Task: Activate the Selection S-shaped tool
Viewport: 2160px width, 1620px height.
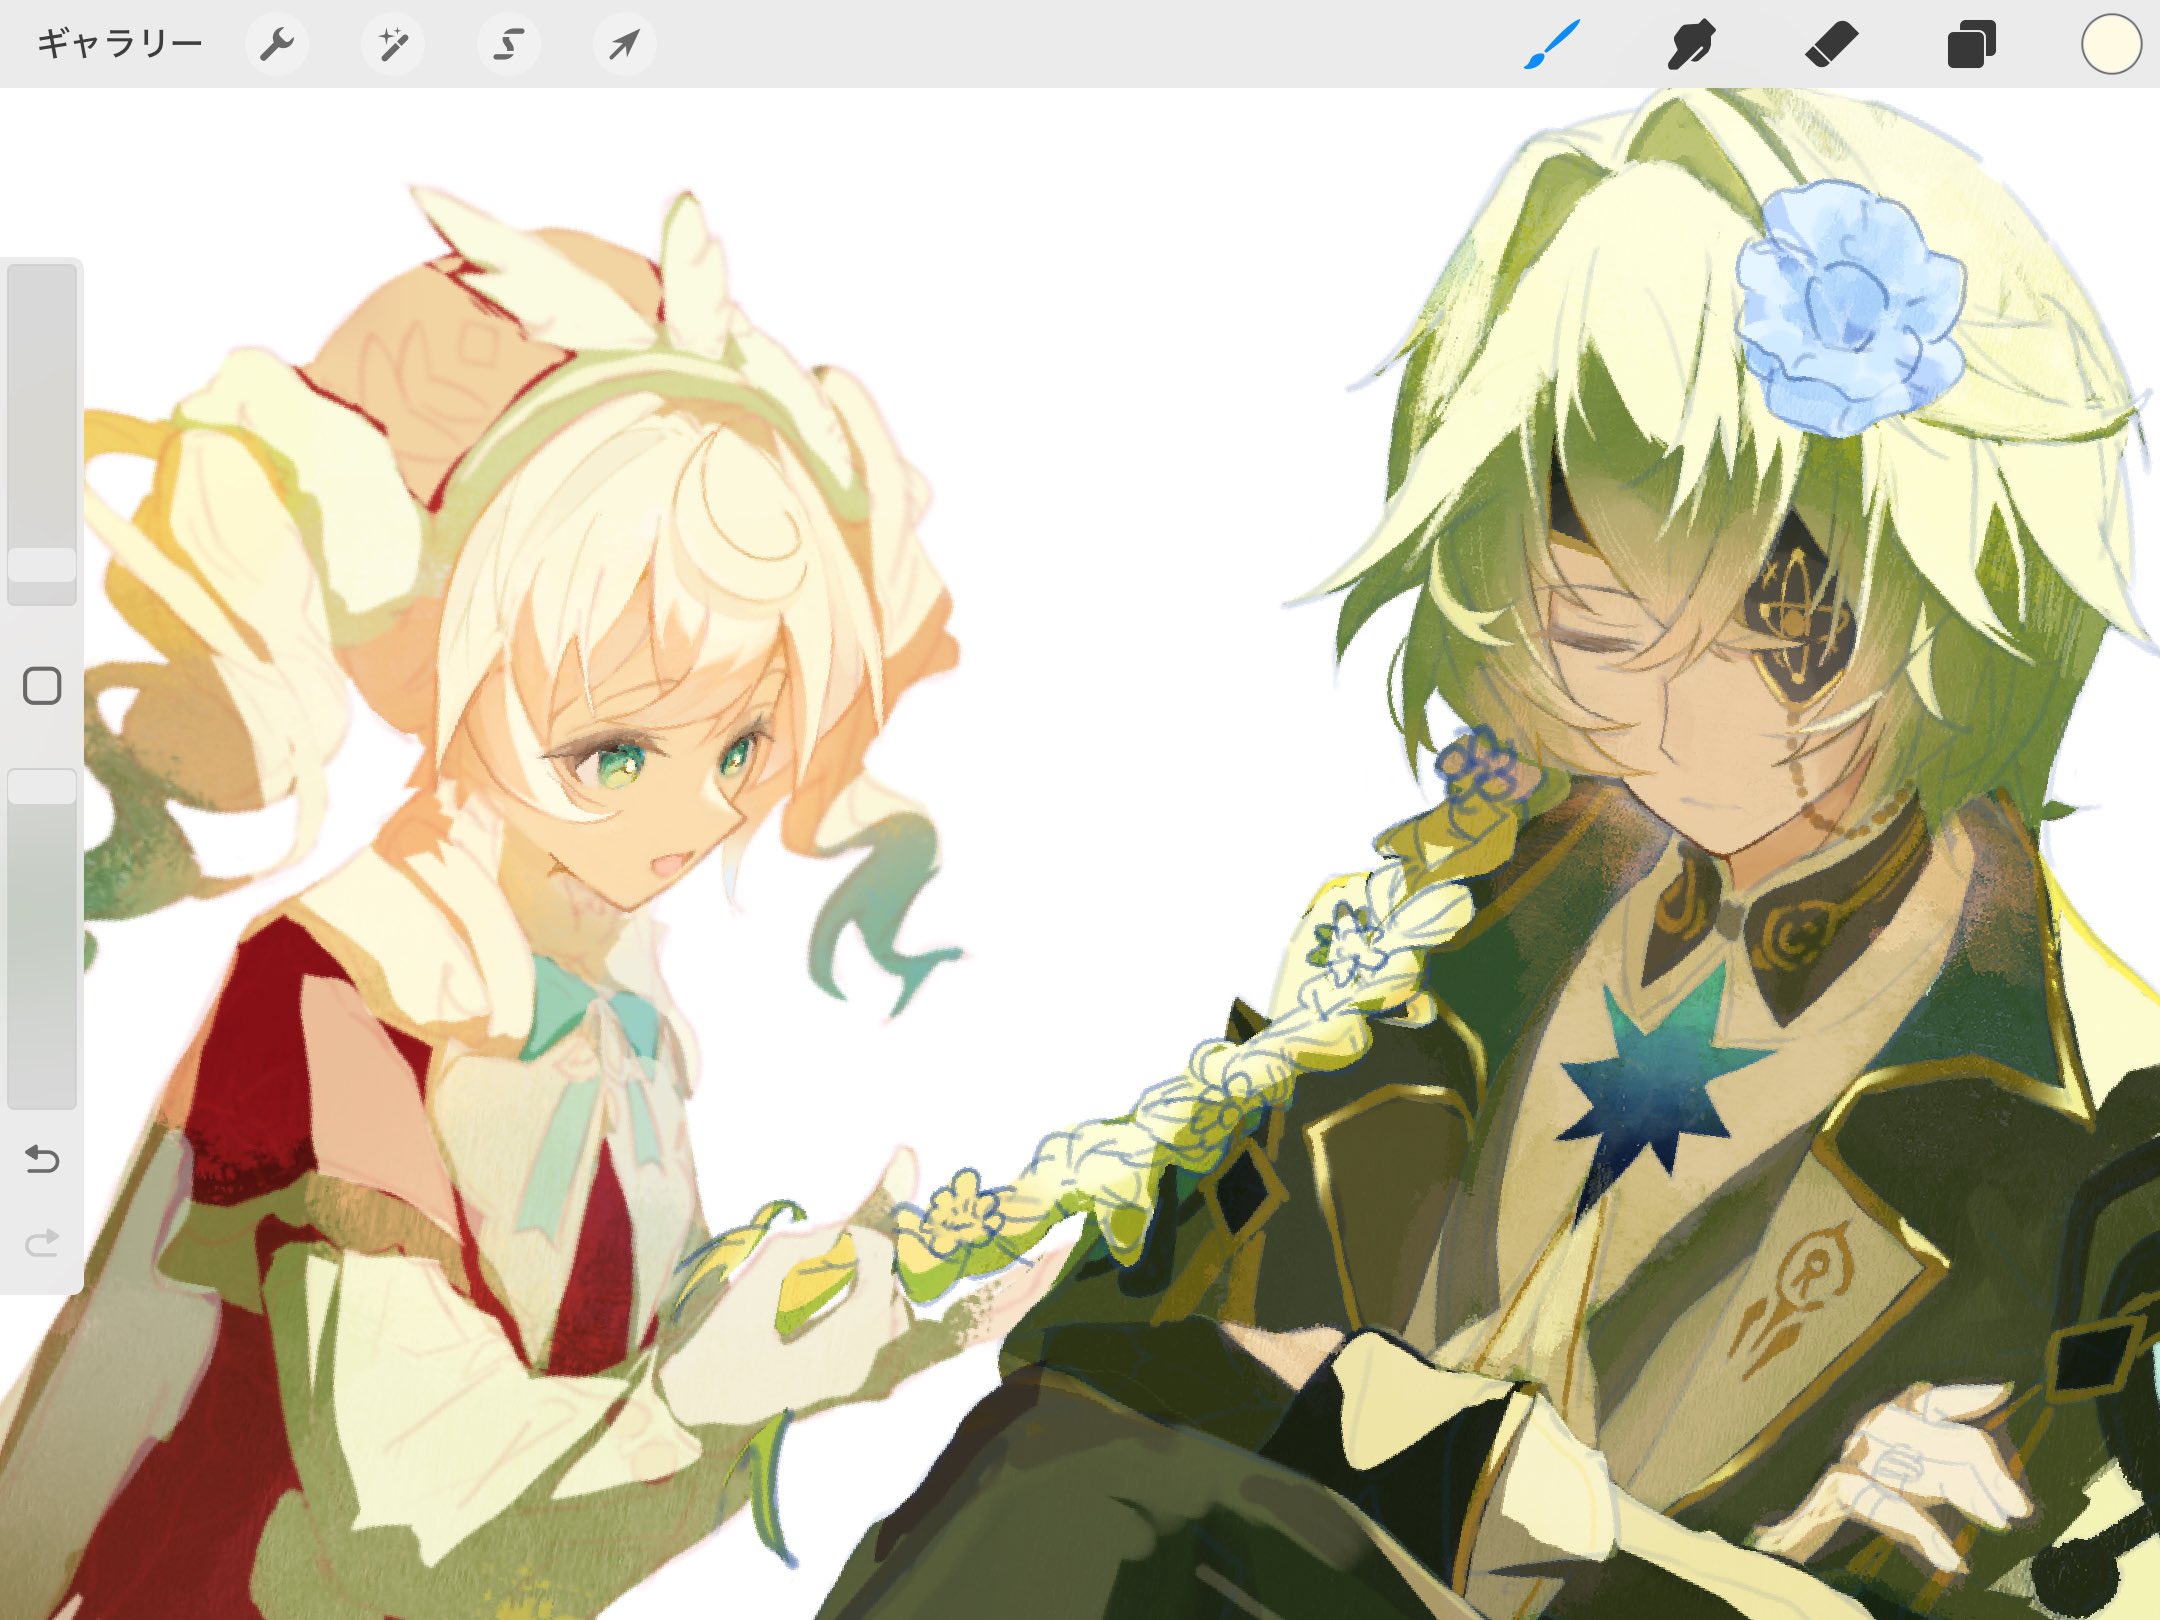Action: point(509,44)
